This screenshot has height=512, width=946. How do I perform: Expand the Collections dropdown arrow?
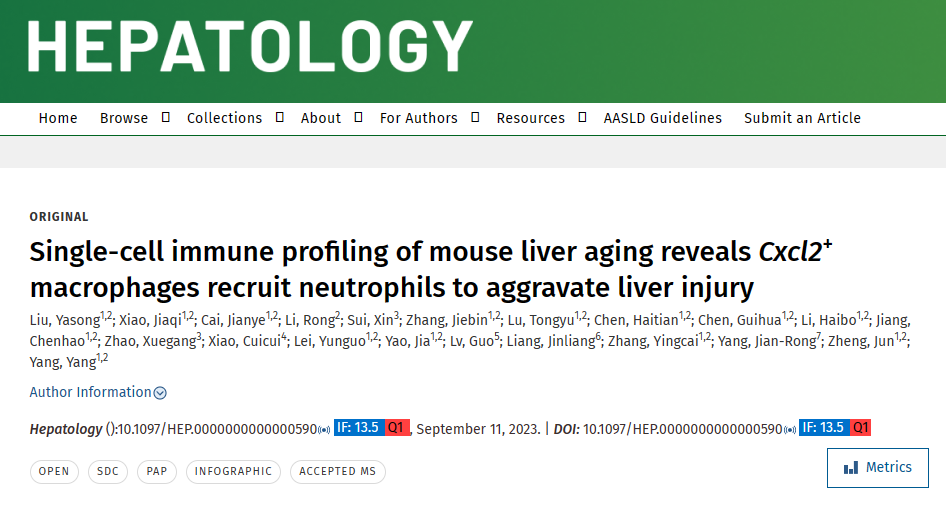point(279,117)
